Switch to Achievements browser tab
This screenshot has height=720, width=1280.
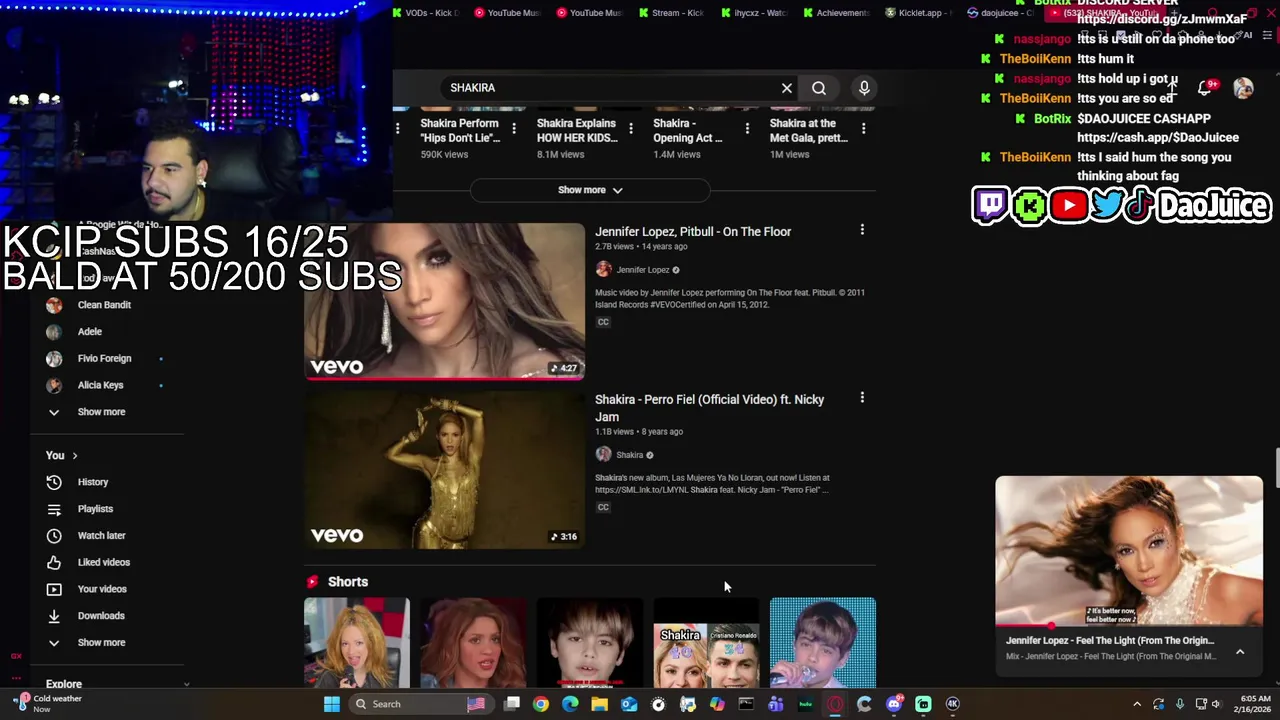[x=835, y=13]
